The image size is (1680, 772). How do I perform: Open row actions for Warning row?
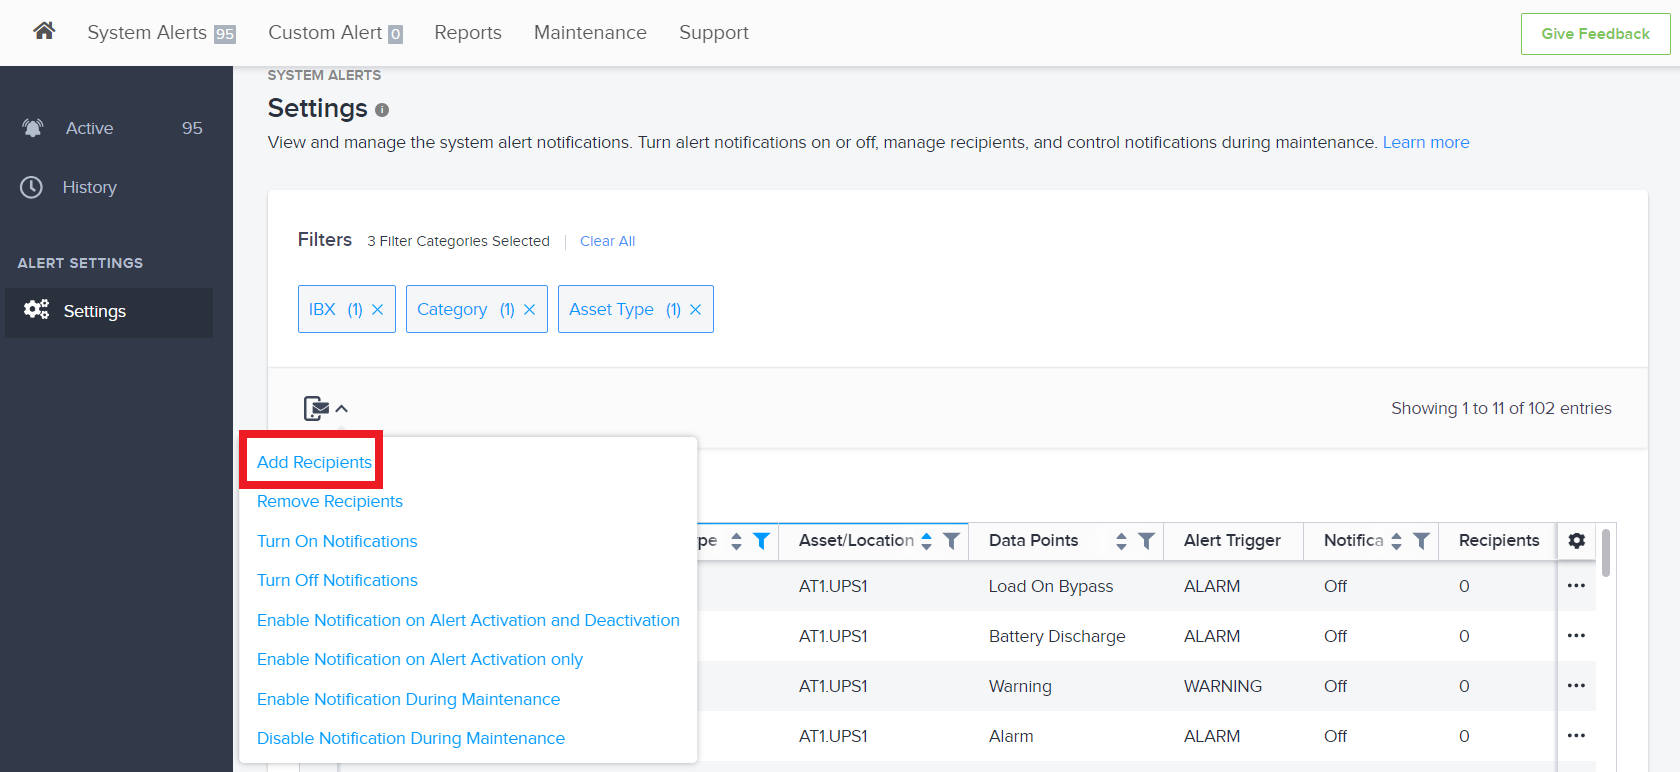(x=1577, y=686)
